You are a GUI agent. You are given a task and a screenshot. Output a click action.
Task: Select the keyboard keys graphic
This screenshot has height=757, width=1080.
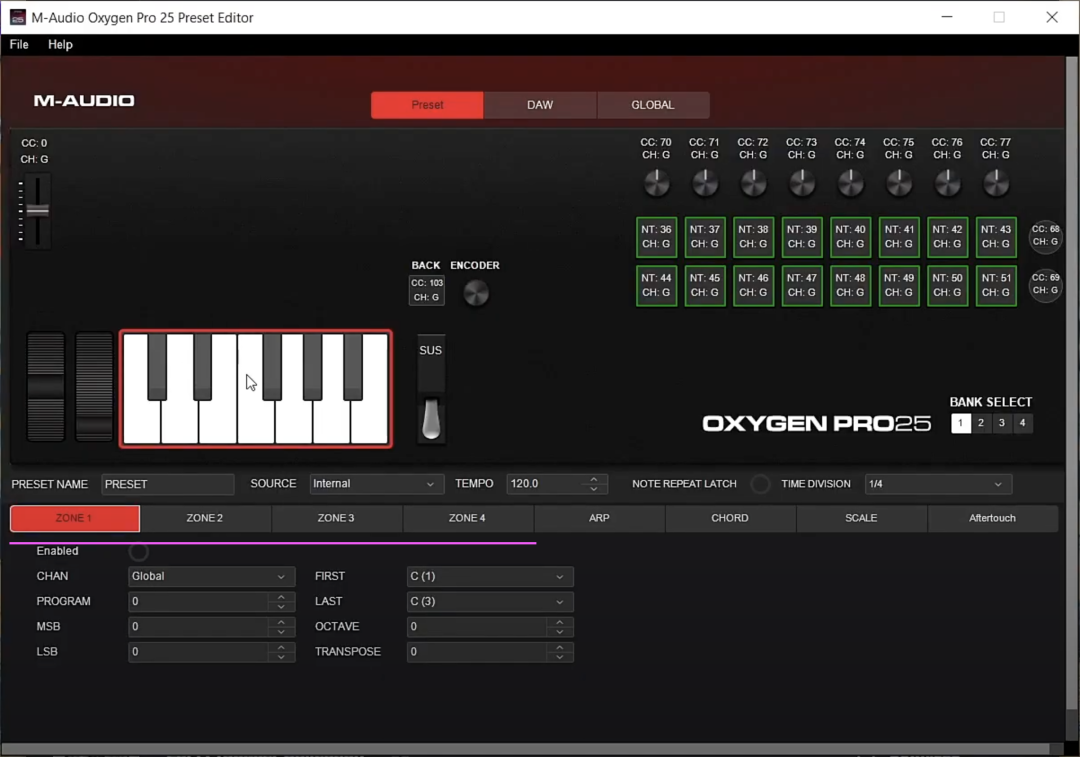(x=256, y=389)
